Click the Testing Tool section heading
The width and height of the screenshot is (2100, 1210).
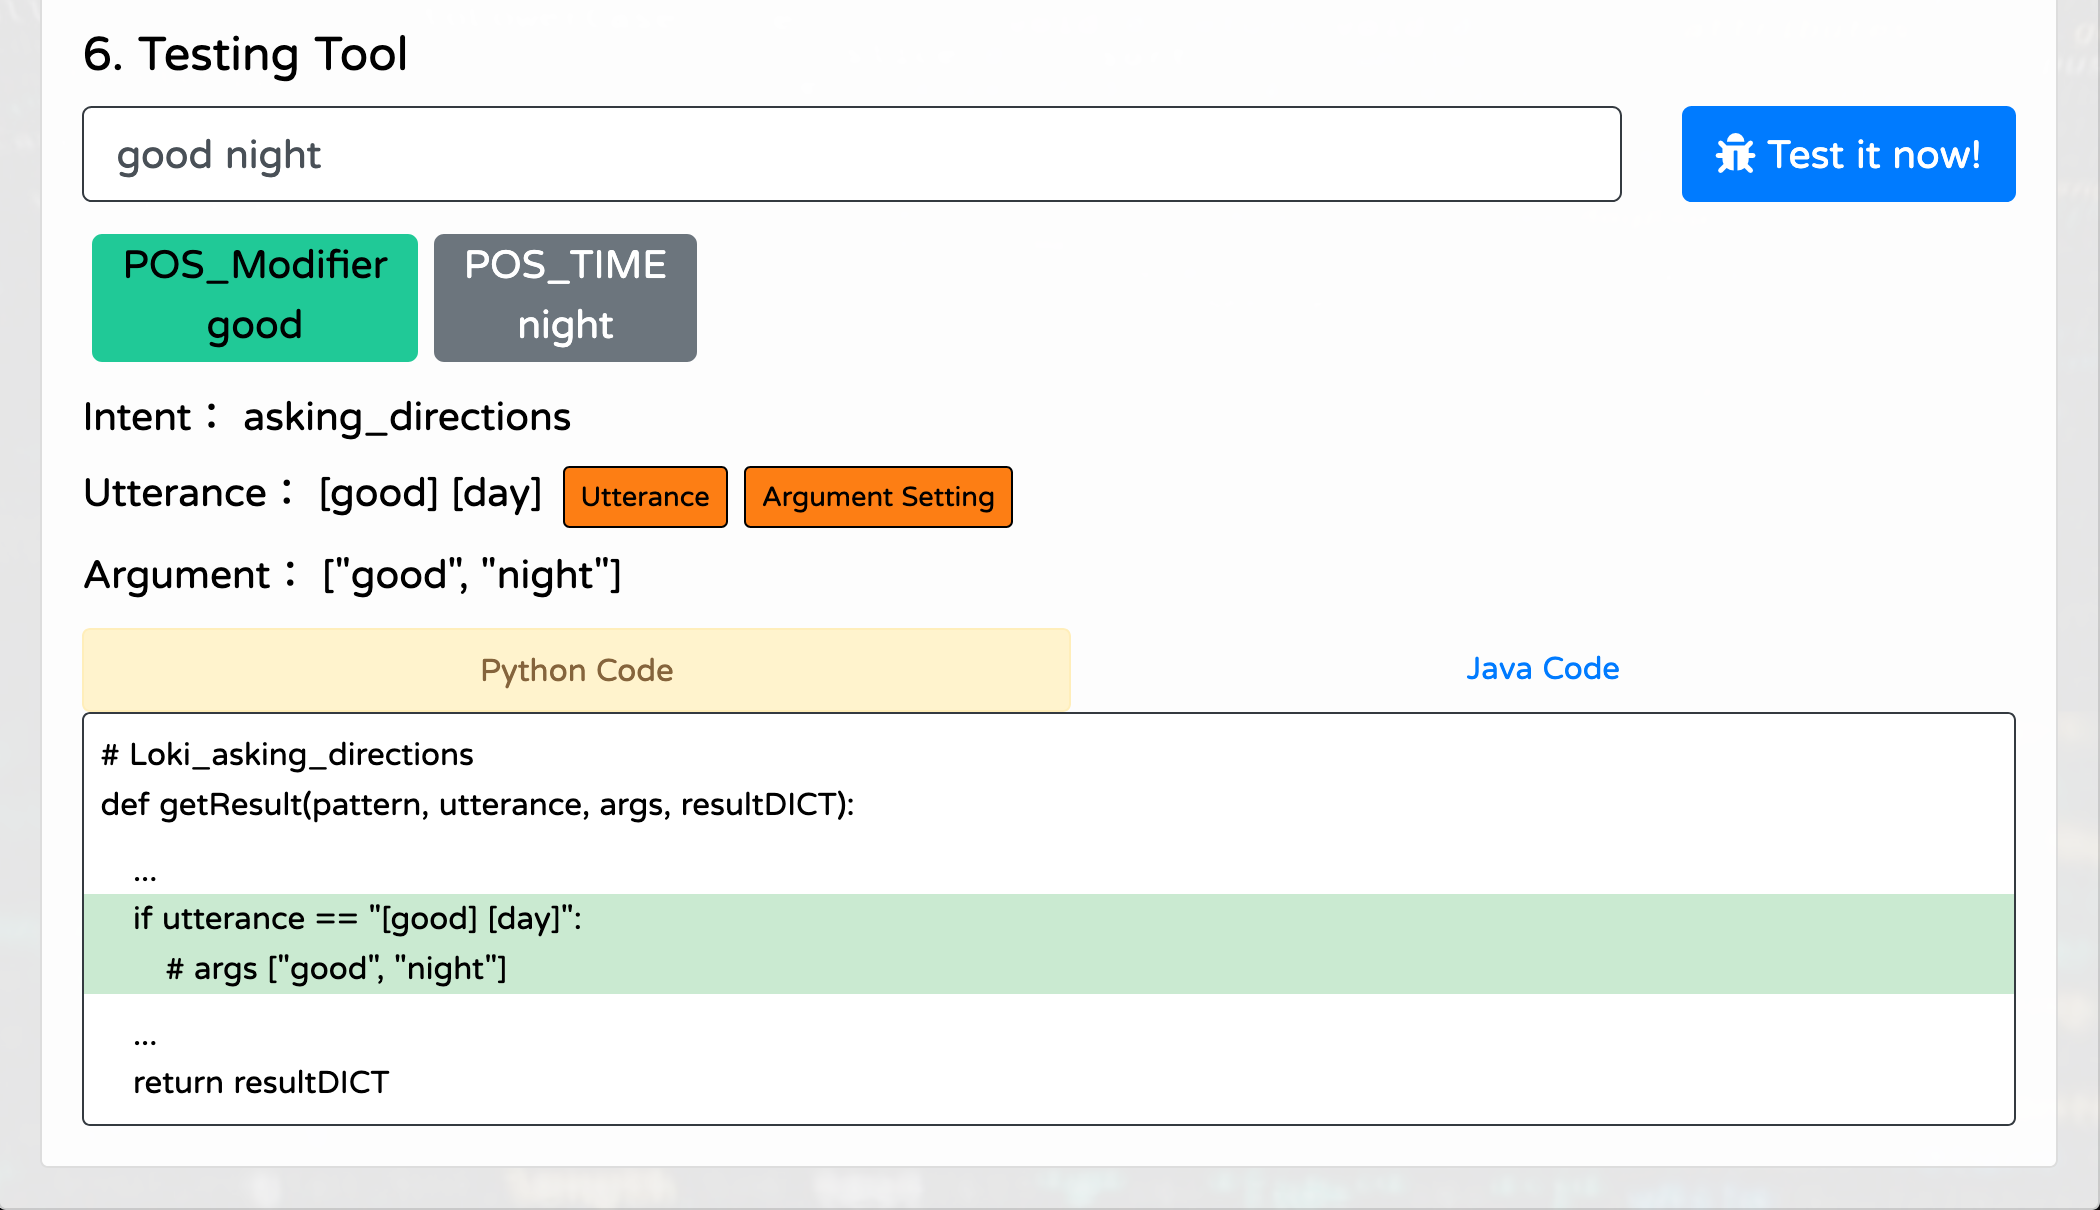pos(246,54)
